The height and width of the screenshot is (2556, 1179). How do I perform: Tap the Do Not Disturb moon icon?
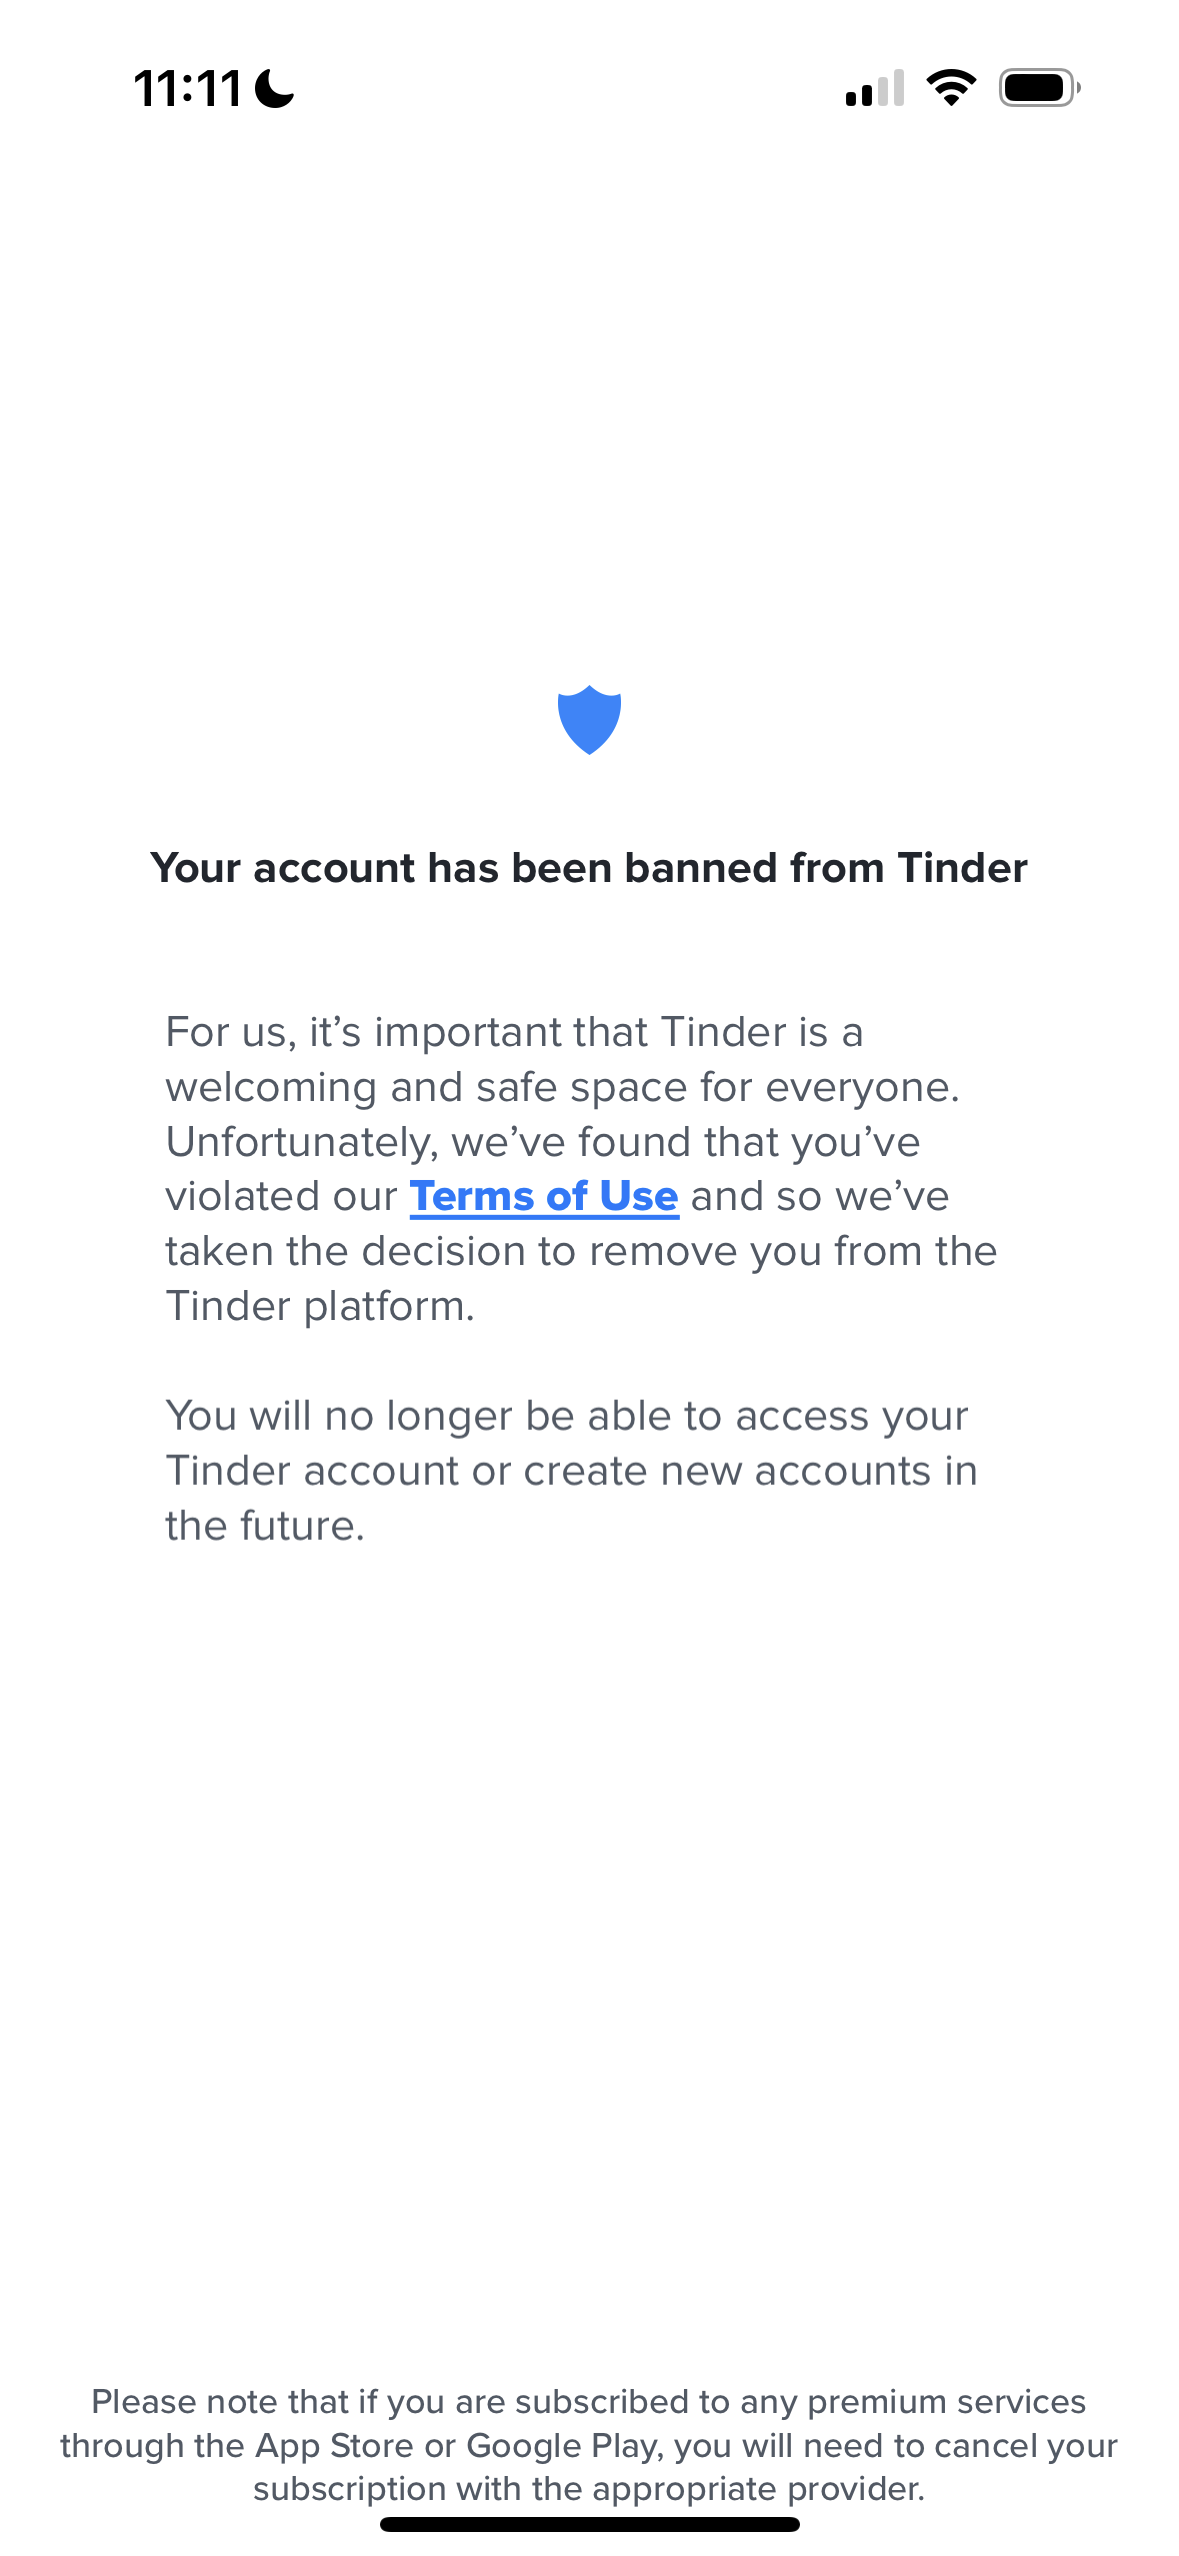pos(275,88)
